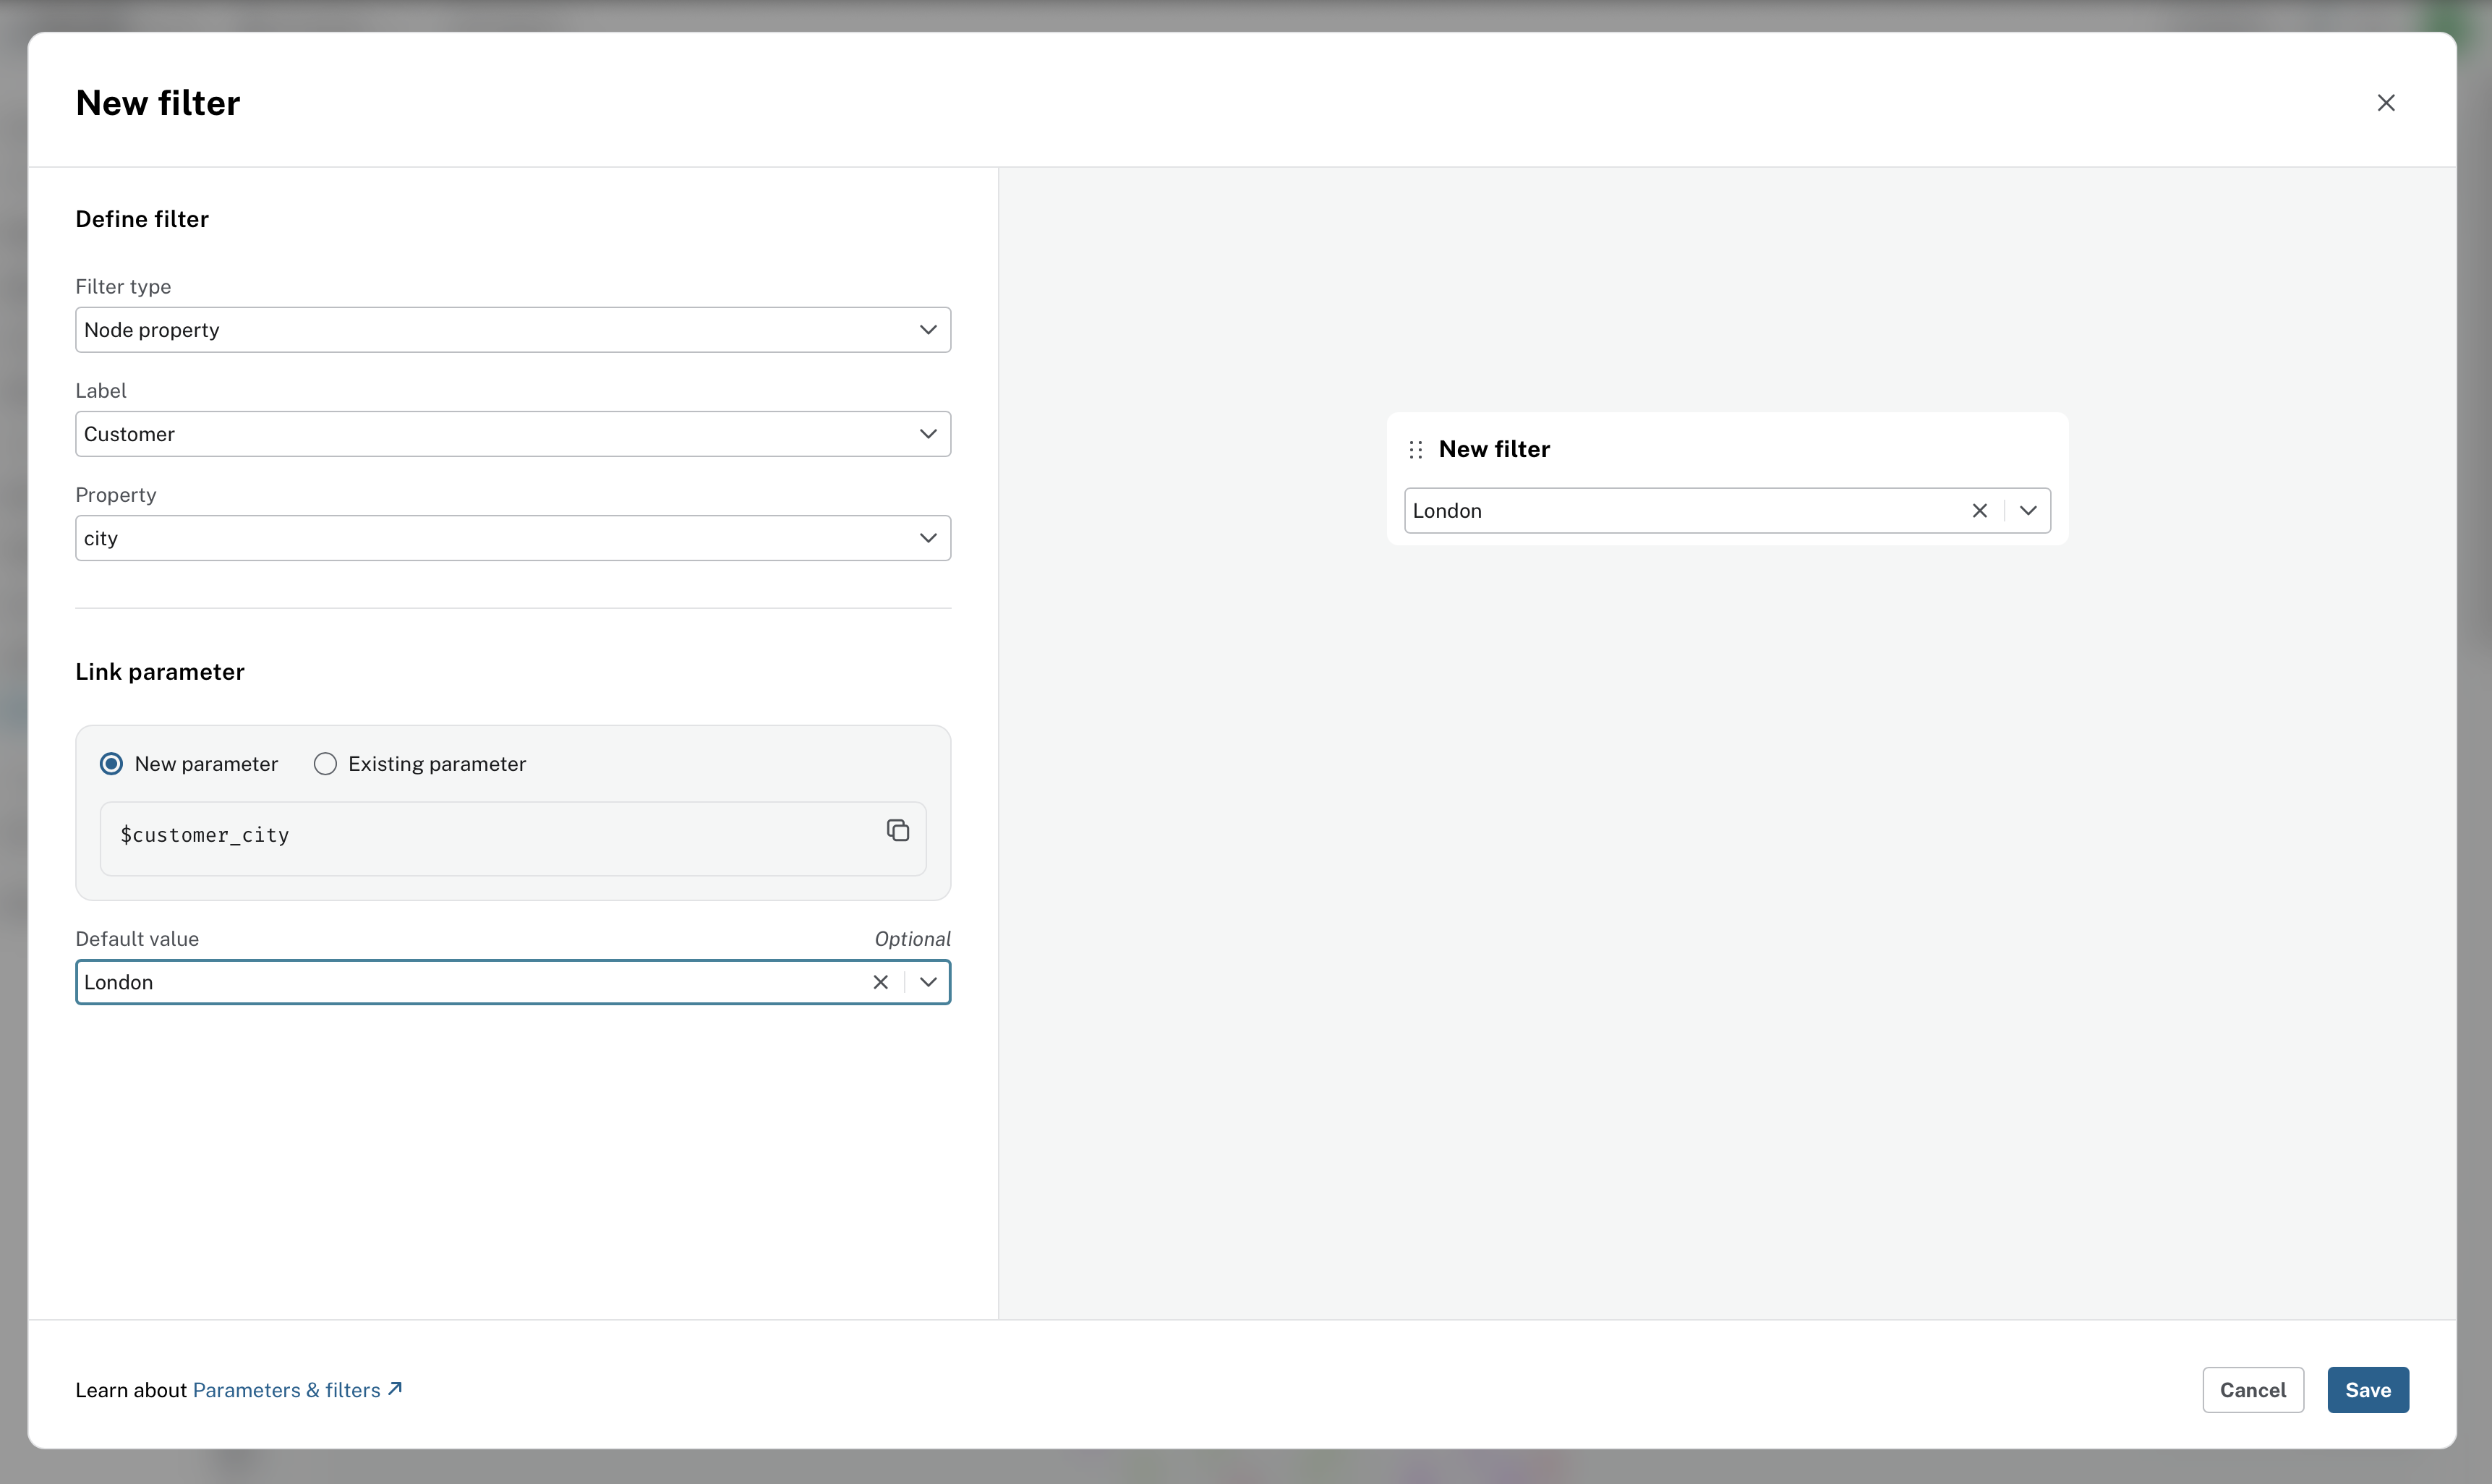The image size is (2492, 1484).
Task: Select the New parameter radio button
Action: click(112, 764)
